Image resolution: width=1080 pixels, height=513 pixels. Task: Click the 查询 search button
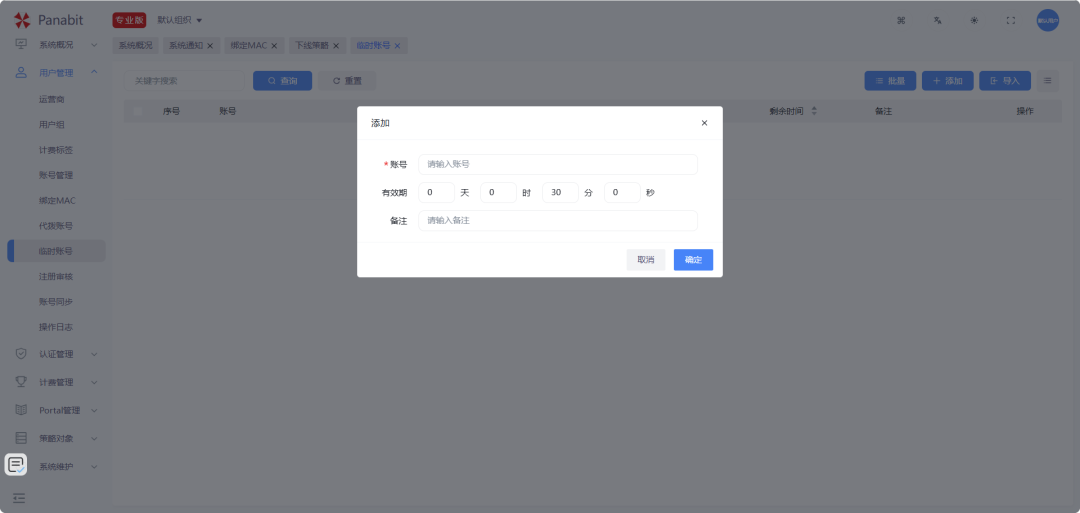click(282, 81)
